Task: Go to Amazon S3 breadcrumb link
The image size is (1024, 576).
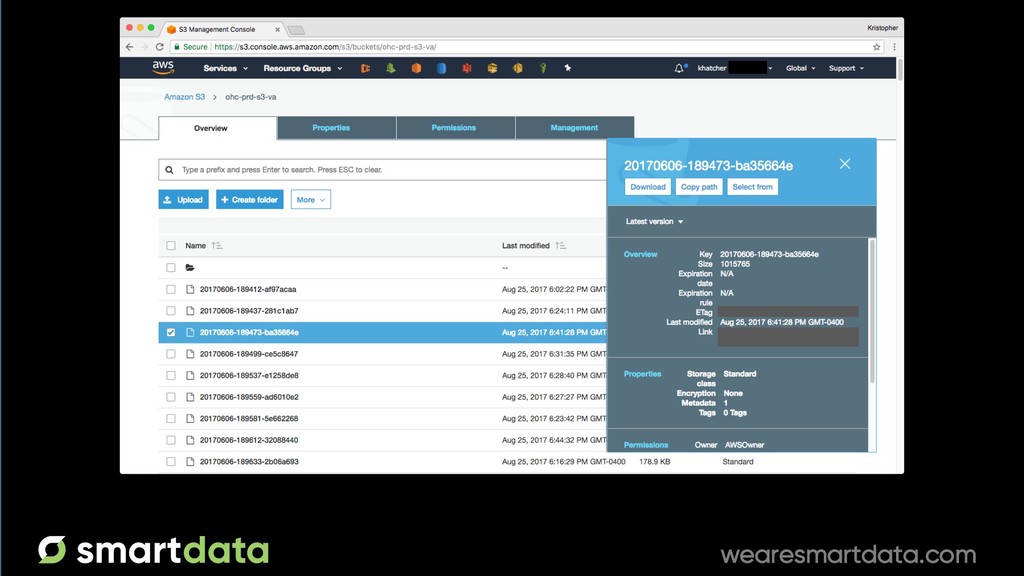Action: (x=184, y=97)
